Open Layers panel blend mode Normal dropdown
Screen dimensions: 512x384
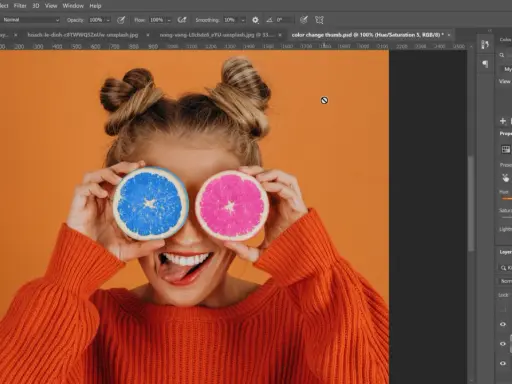pyautogui.click(x=505, y=281)
